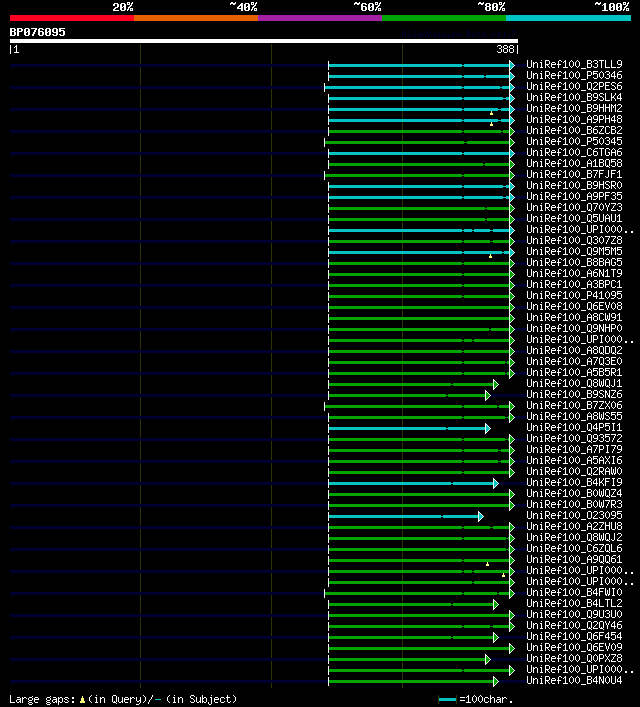Click the yellow gap marker in UniRef100_B9HHM2 row

[491, 113]
